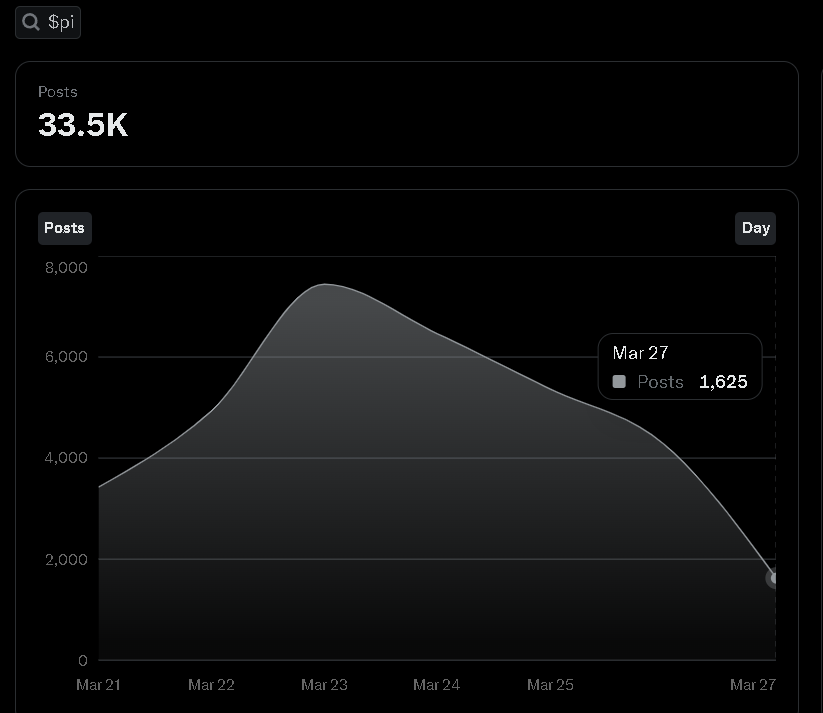Click the 6,000 y-axis label

point(66,356)
